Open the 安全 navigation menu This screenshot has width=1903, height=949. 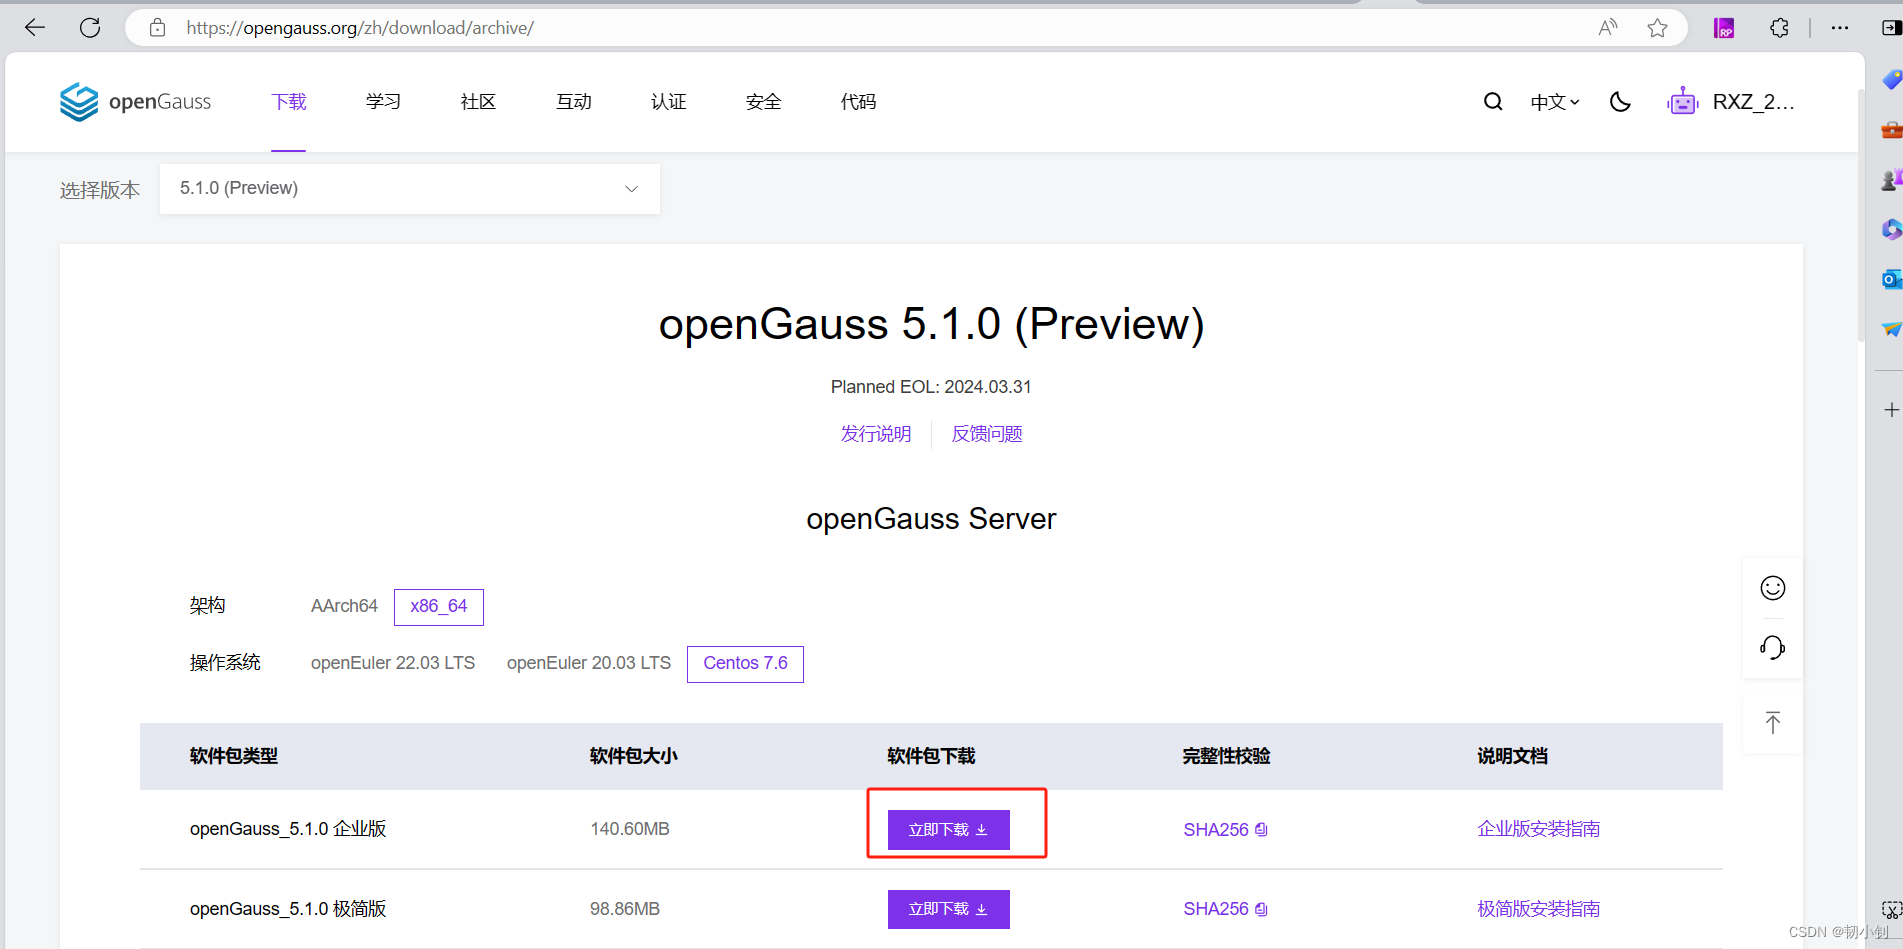pyautogui.click(x=764, y=102)
